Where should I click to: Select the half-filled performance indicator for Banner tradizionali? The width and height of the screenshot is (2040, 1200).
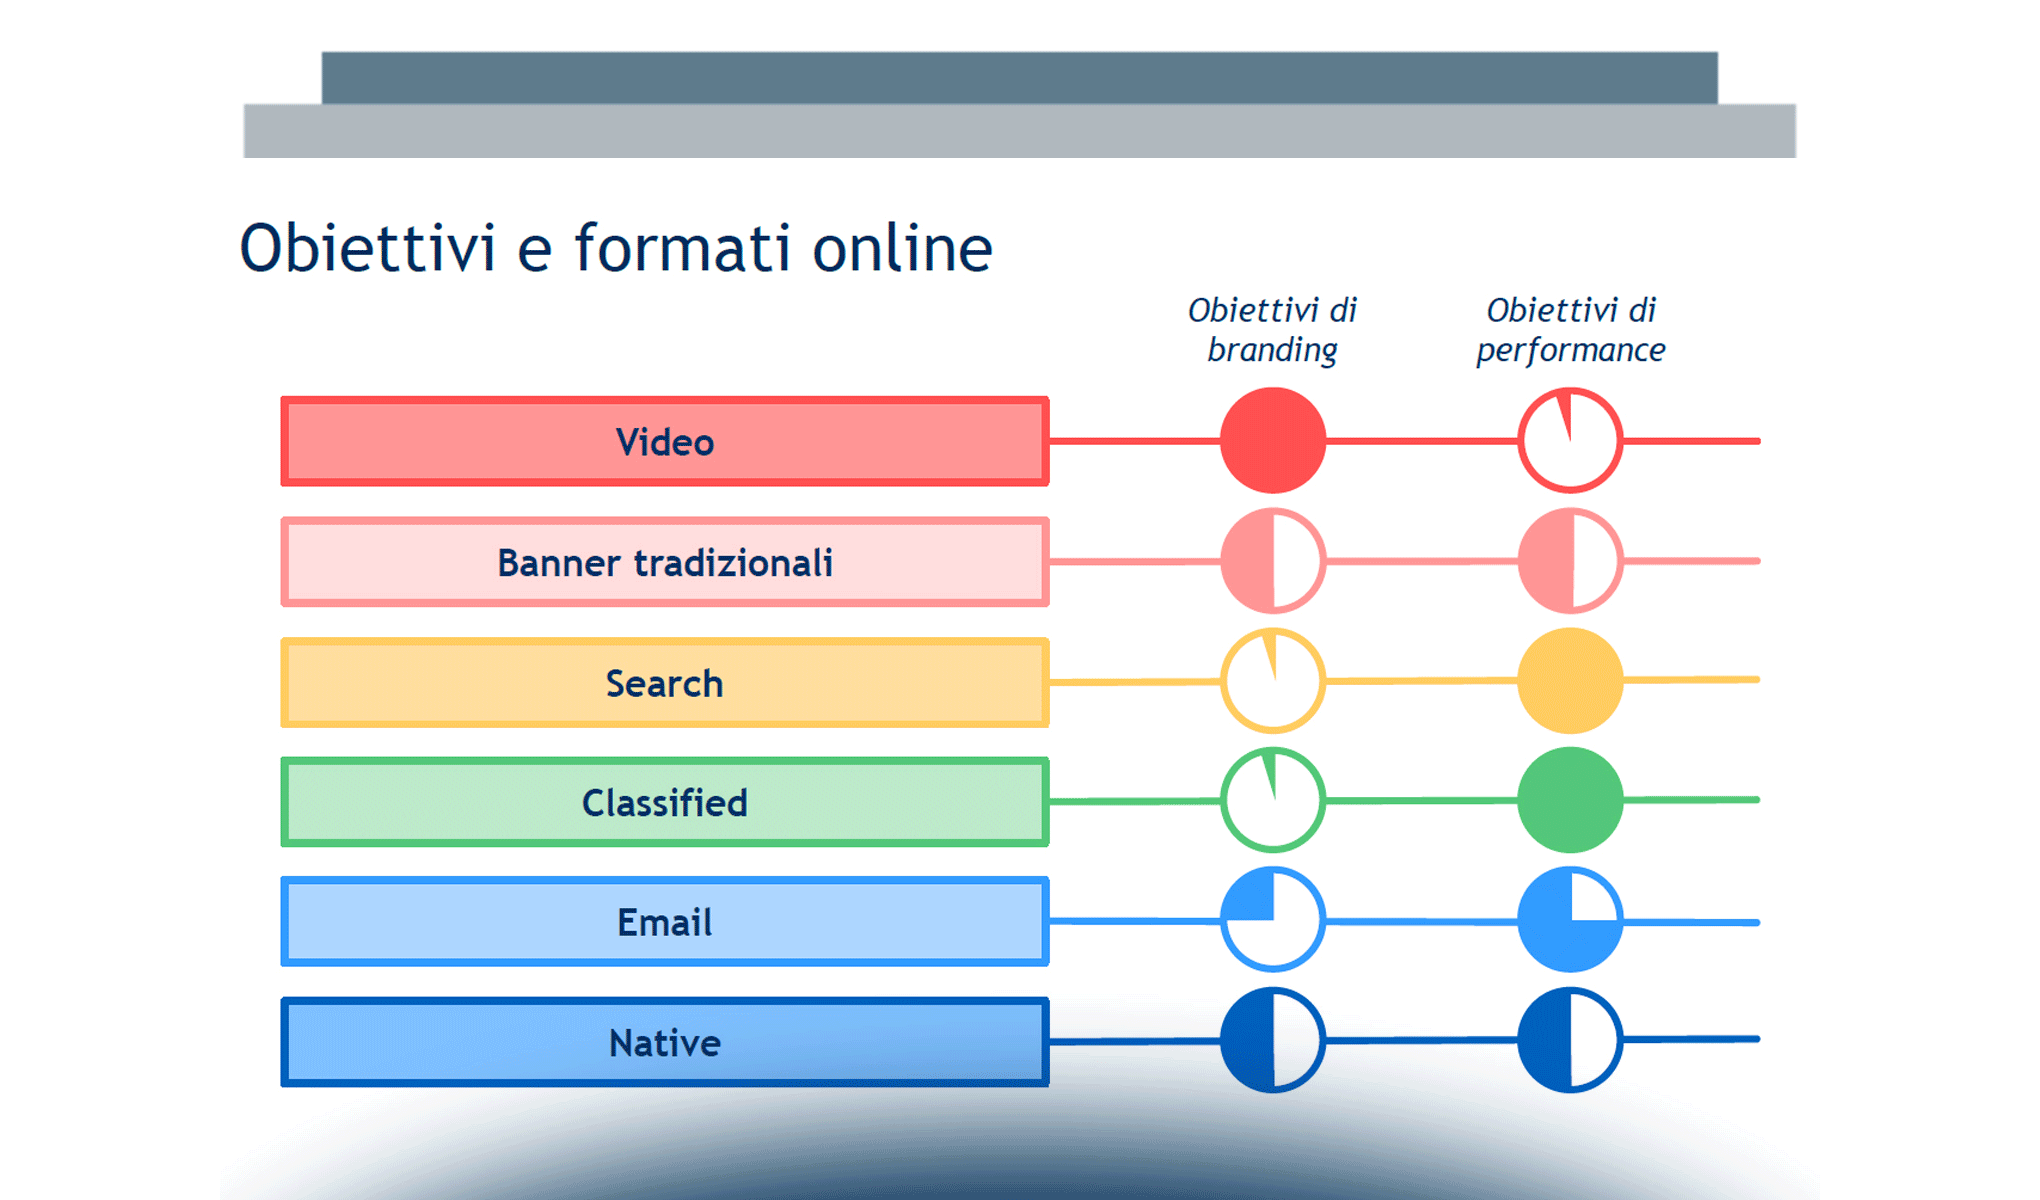(1569, 562)
